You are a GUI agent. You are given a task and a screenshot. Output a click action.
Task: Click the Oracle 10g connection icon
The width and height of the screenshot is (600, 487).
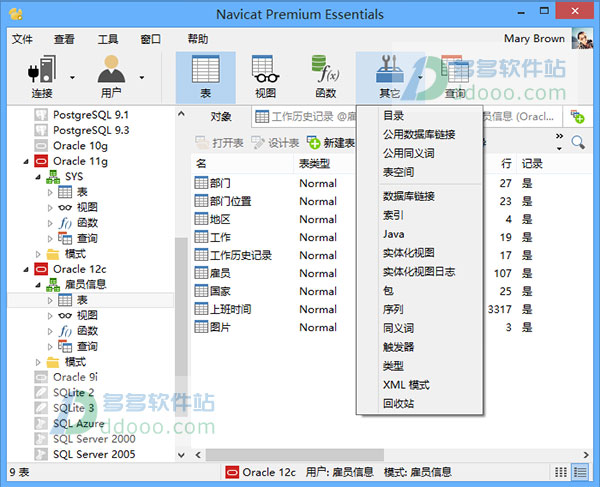41,146
